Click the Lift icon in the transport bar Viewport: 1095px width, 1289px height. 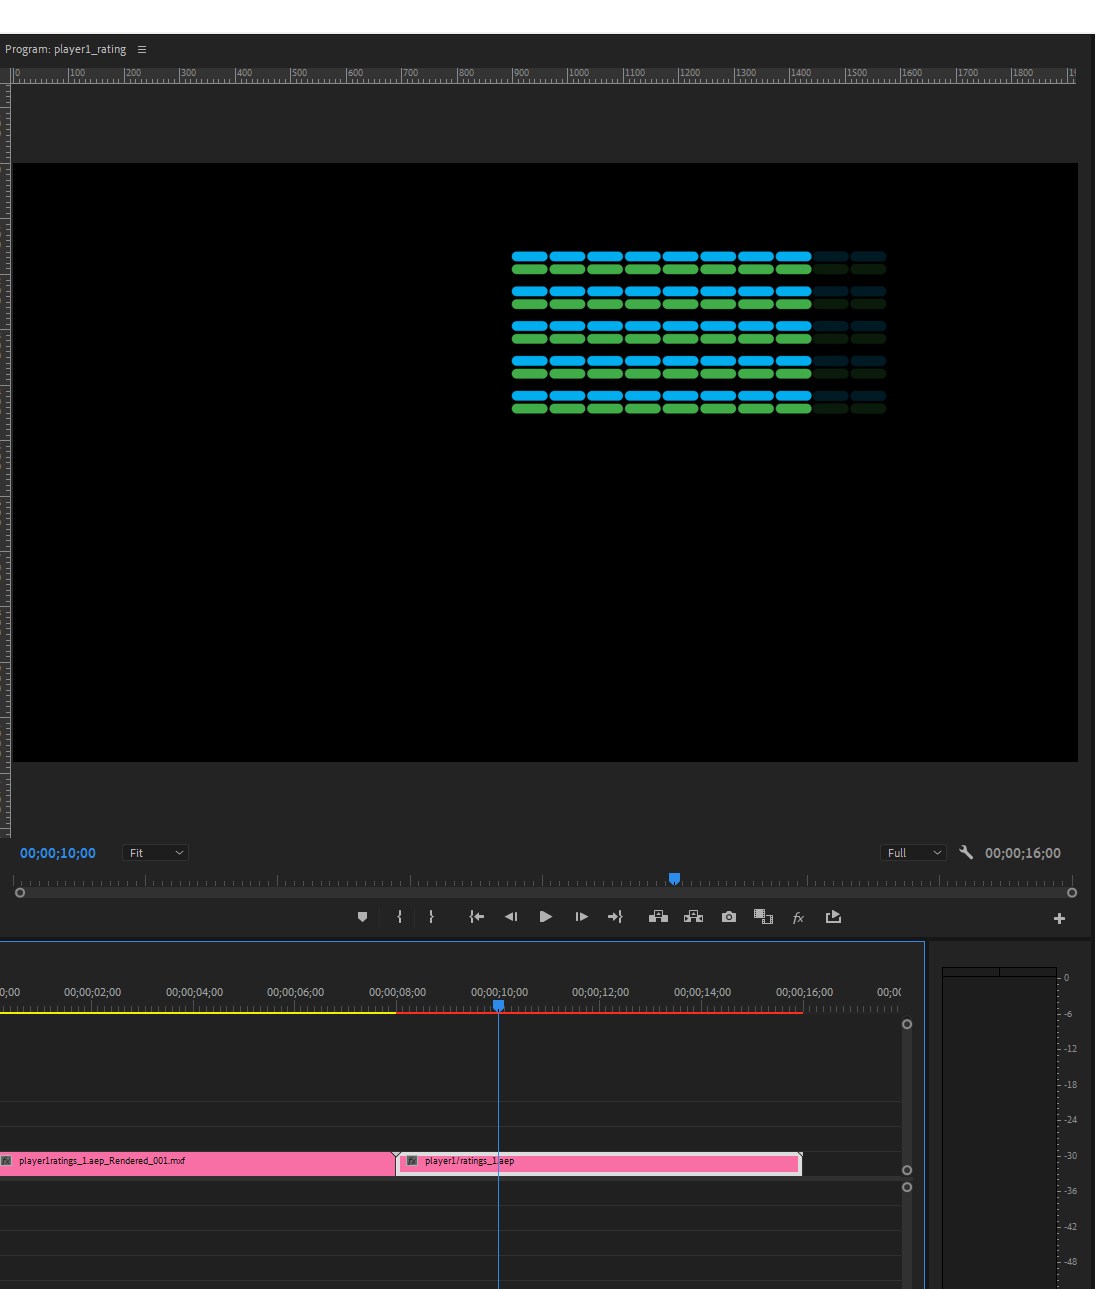point(658,916)
